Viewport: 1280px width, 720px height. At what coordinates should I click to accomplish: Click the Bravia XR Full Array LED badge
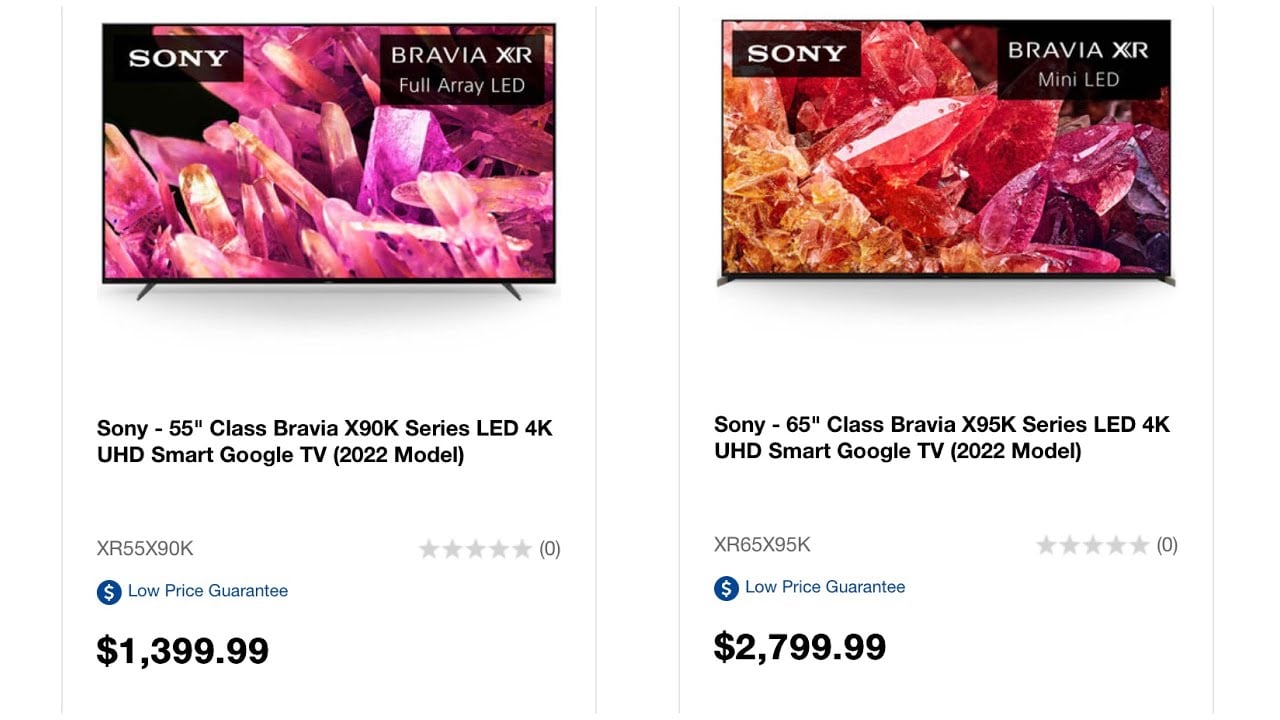[461, 70]
